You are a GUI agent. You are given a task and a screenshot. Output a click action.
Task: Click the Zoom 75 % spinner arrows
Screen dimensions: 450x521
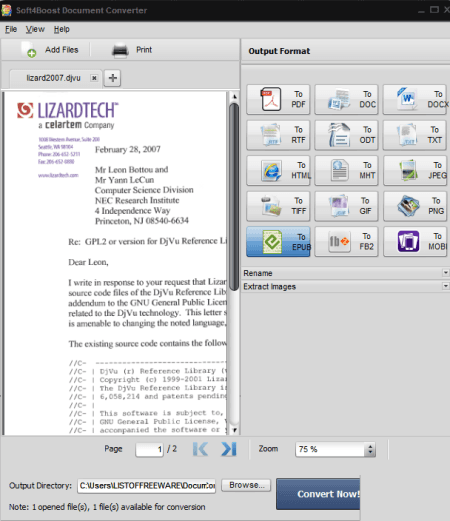pos(370,449)
